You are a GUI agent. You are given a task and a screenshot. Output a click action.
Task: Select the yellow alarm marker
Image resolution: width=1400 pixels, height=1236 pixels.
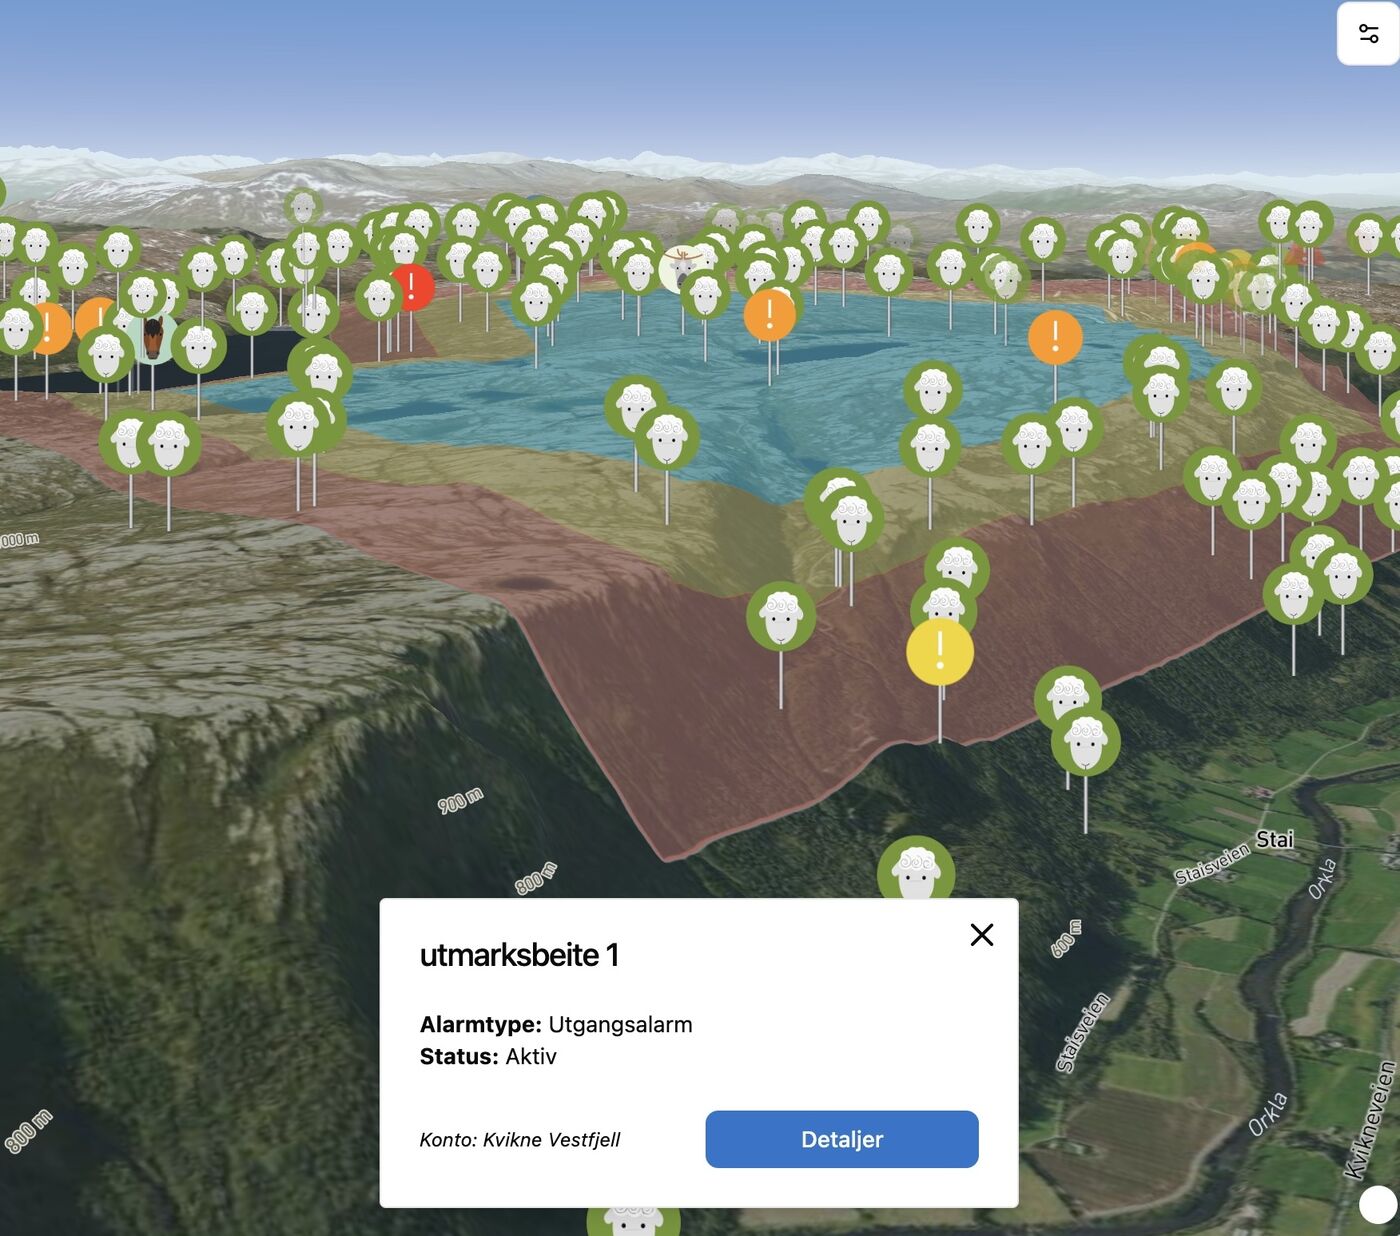(940, 651)
